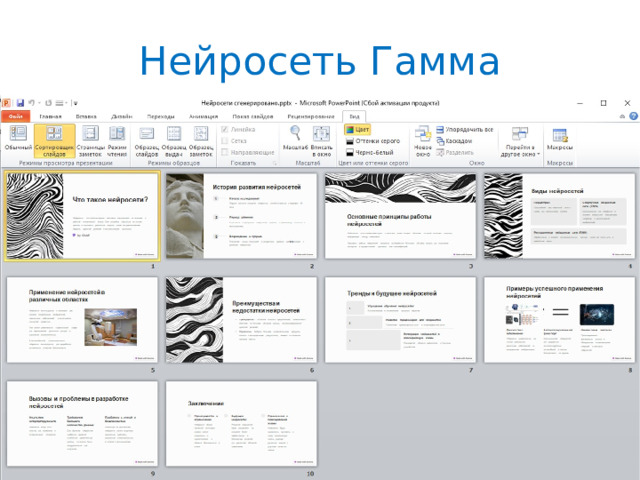Viewport: 640px width, 480px height.
Task: Select Черно-белый mode
Action: 369,152
